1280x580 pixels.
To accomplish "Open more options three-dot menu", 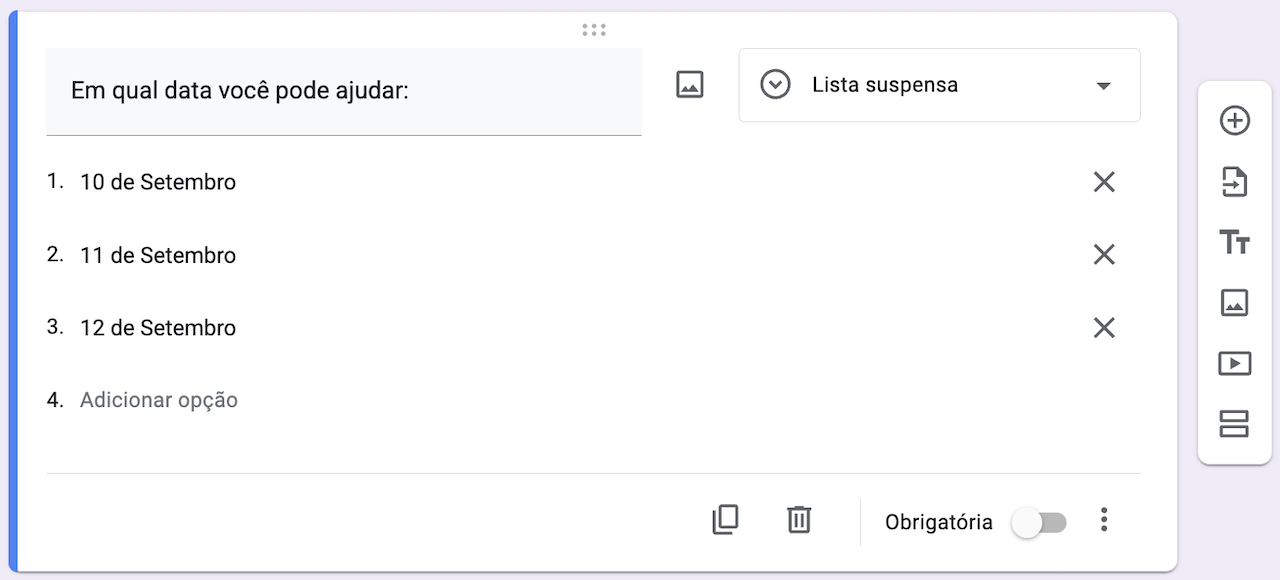I will (x=1104, y=520).
